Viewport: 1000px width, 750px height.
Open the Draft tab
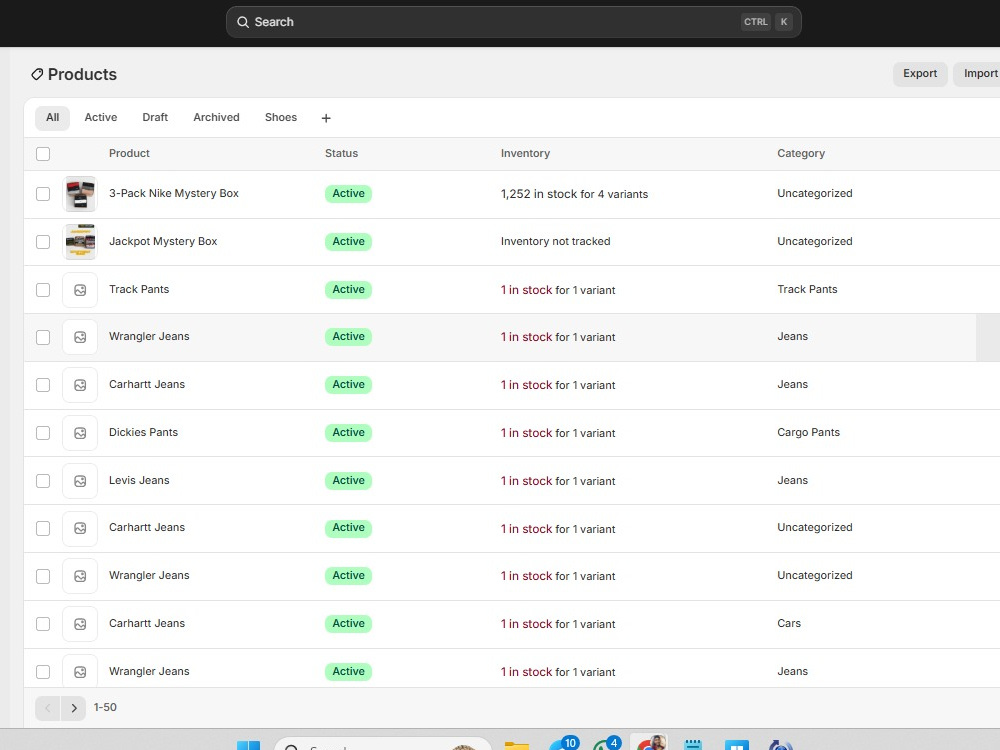point(155,117)
